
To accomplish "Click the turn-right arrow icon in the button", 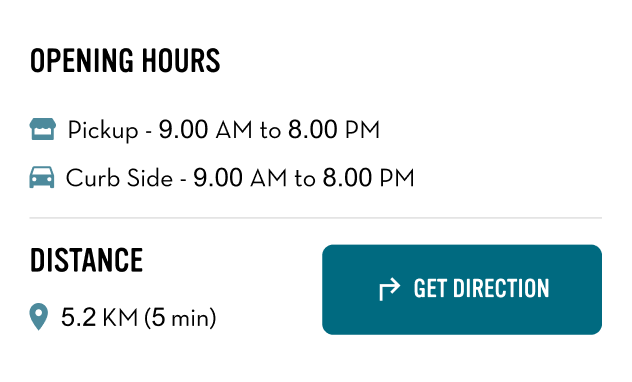I will pos(389,289).
